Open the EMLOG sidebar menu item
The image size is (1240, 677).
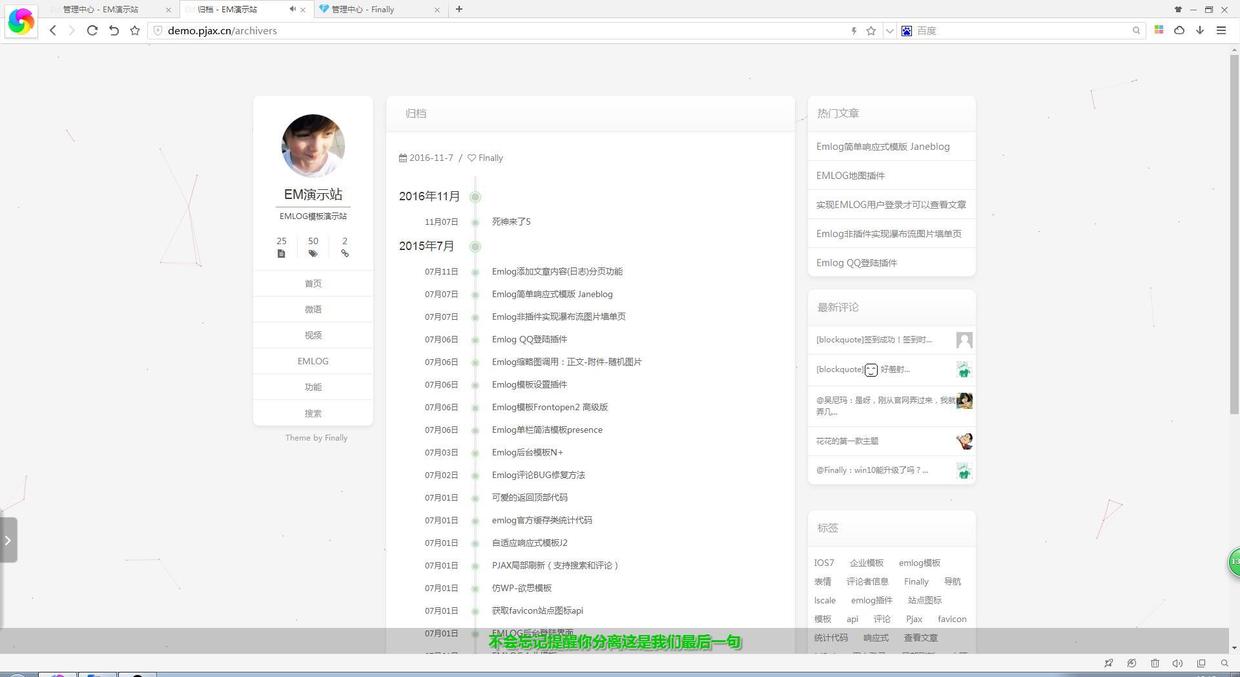click(x=313, y=361)
